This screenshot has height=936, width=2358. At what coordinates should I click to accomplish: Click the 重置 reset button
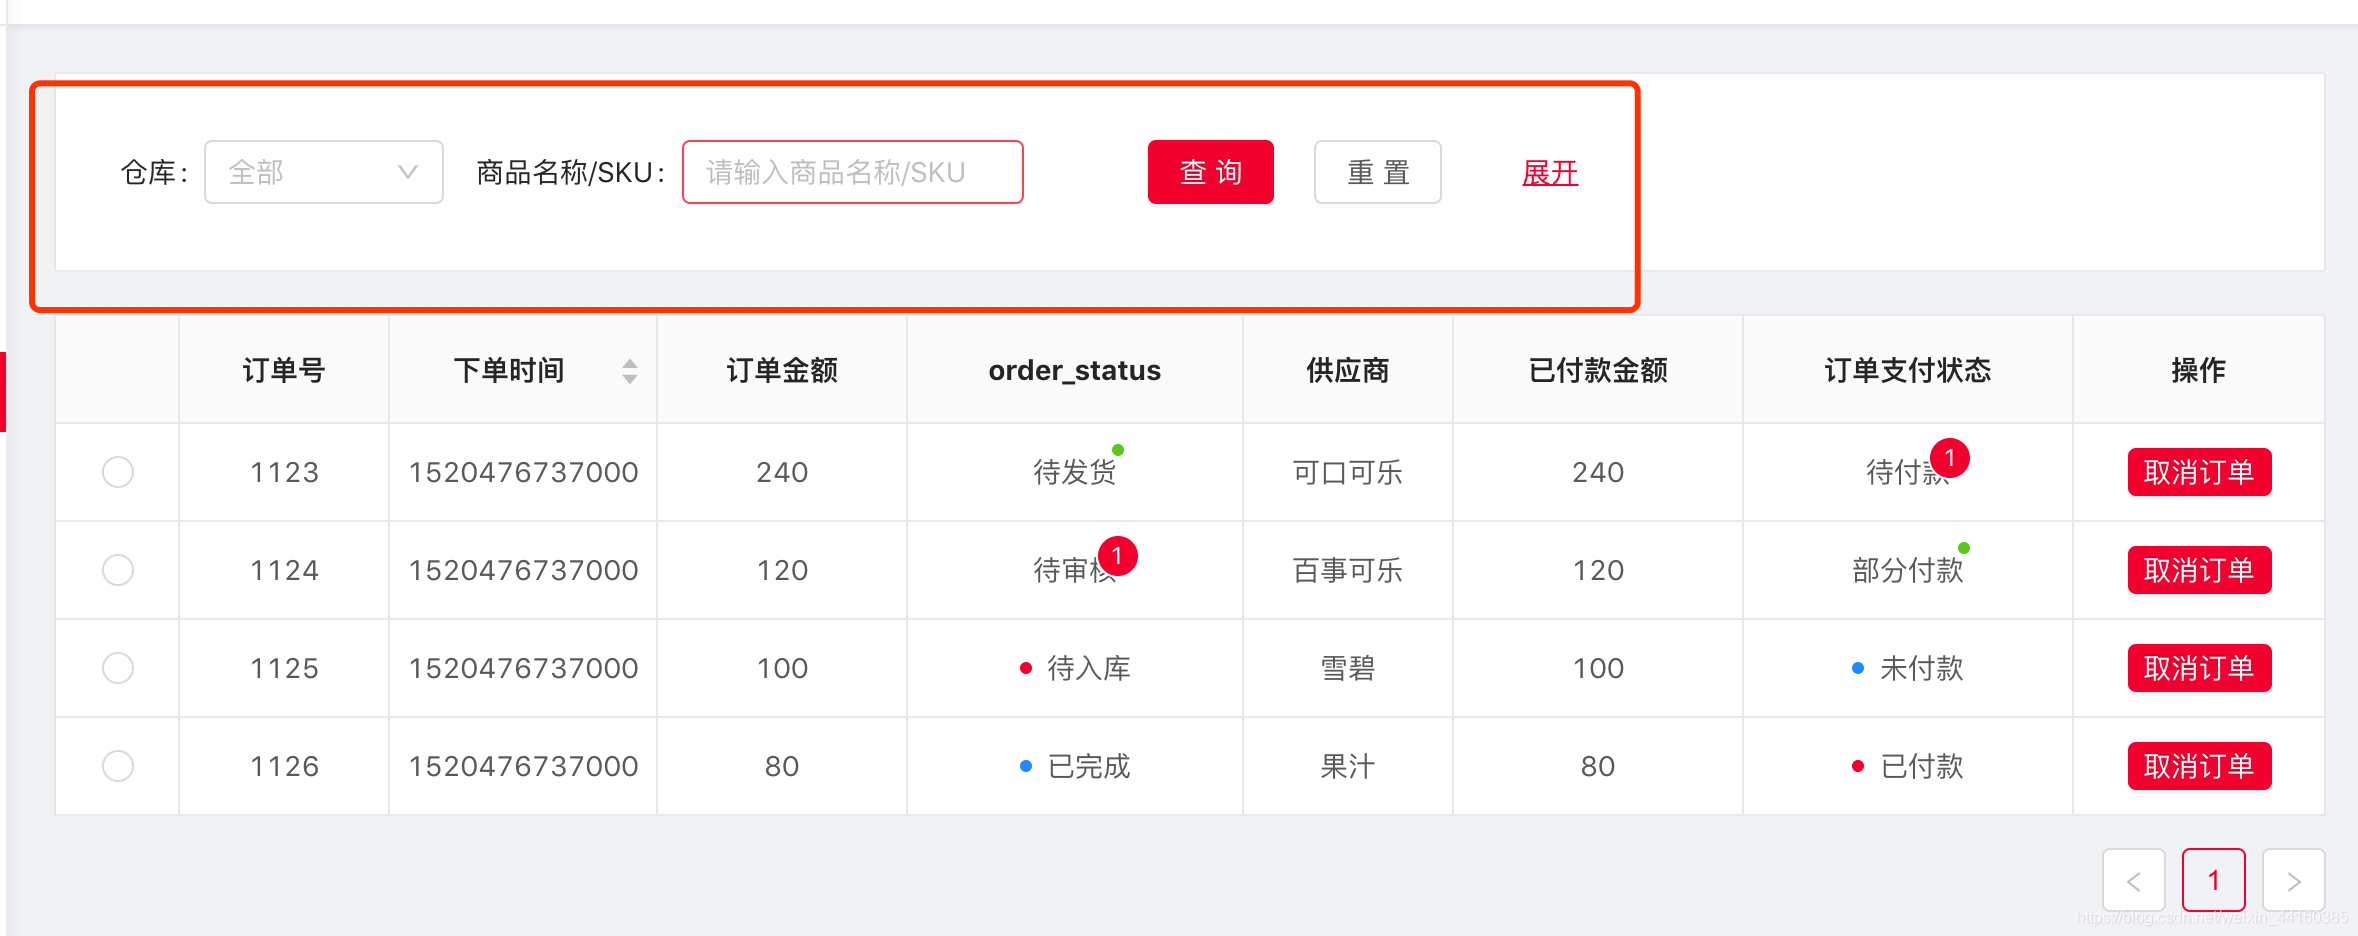pos(1377,171)
